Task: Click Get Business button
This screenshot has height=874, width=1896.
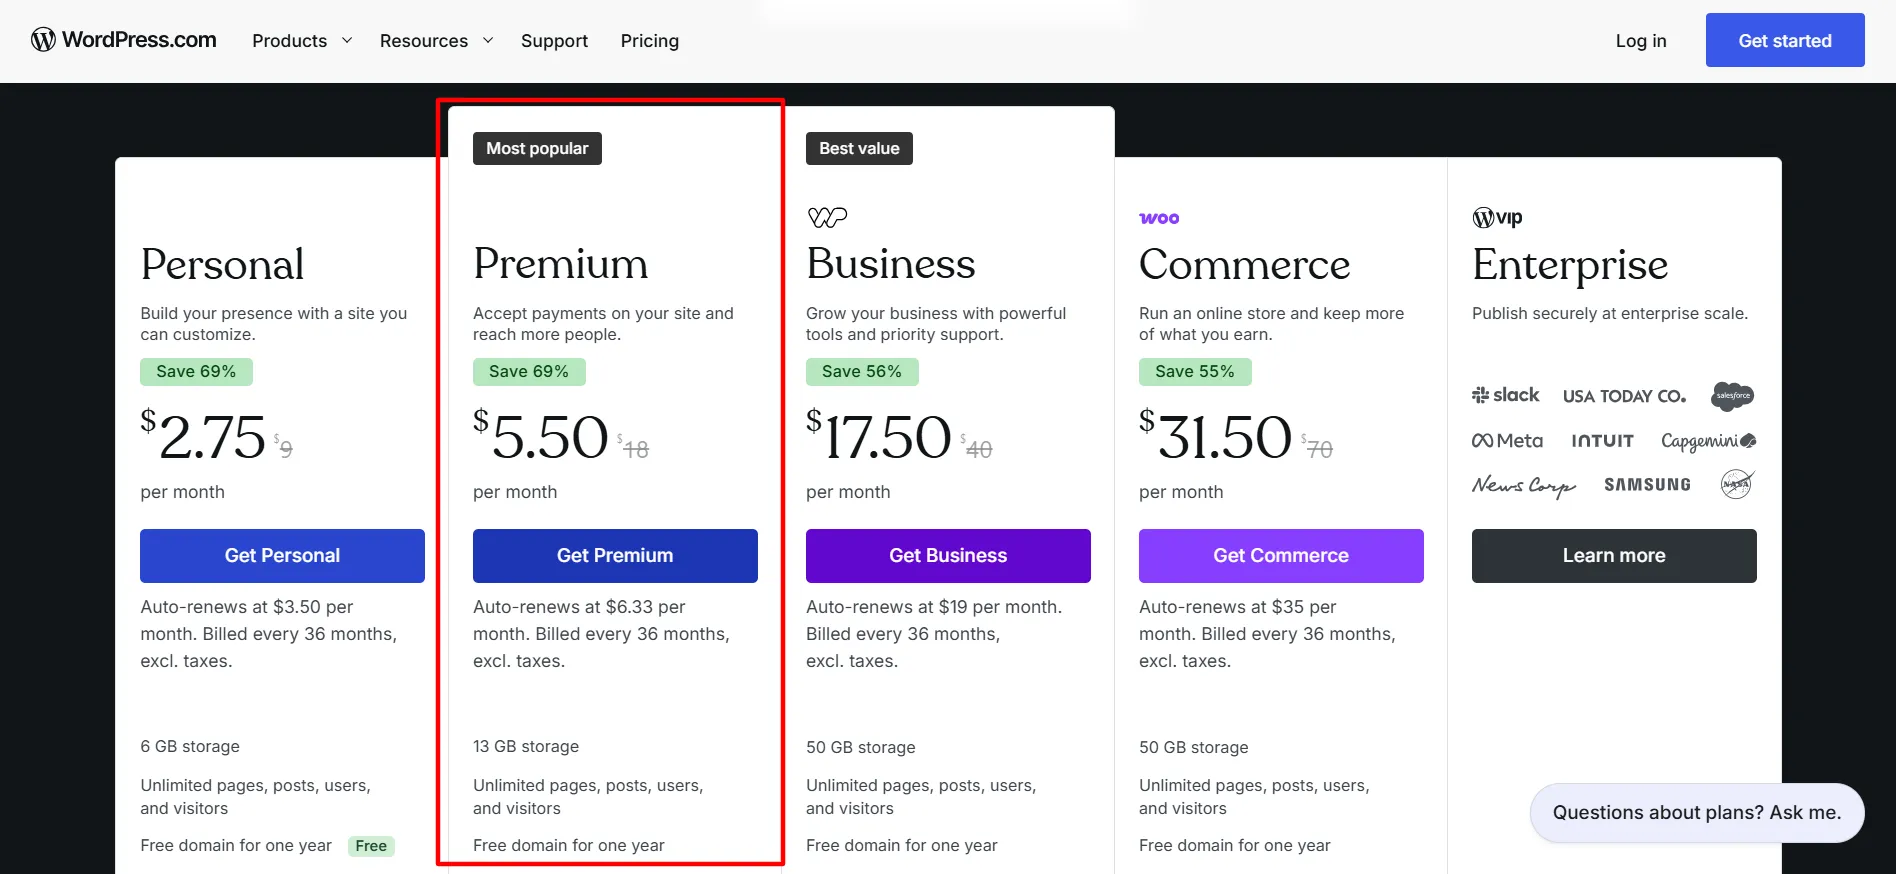Action: point(948,556)
